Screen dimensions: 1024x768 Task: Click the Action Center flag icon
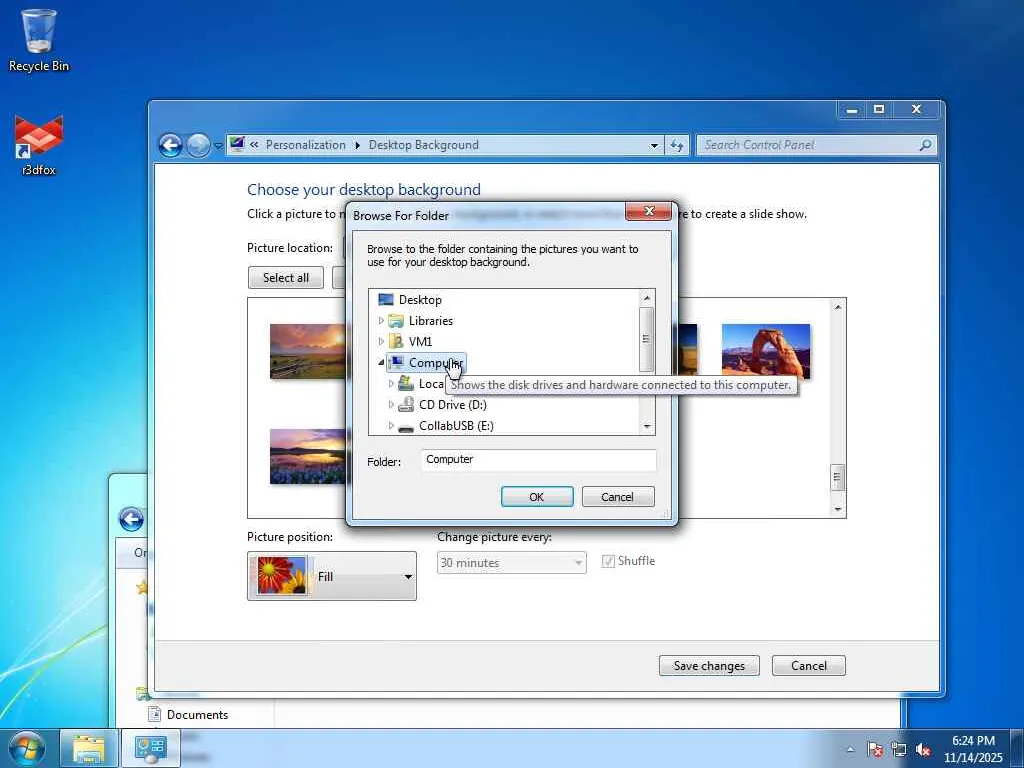[x=875, y=749]
